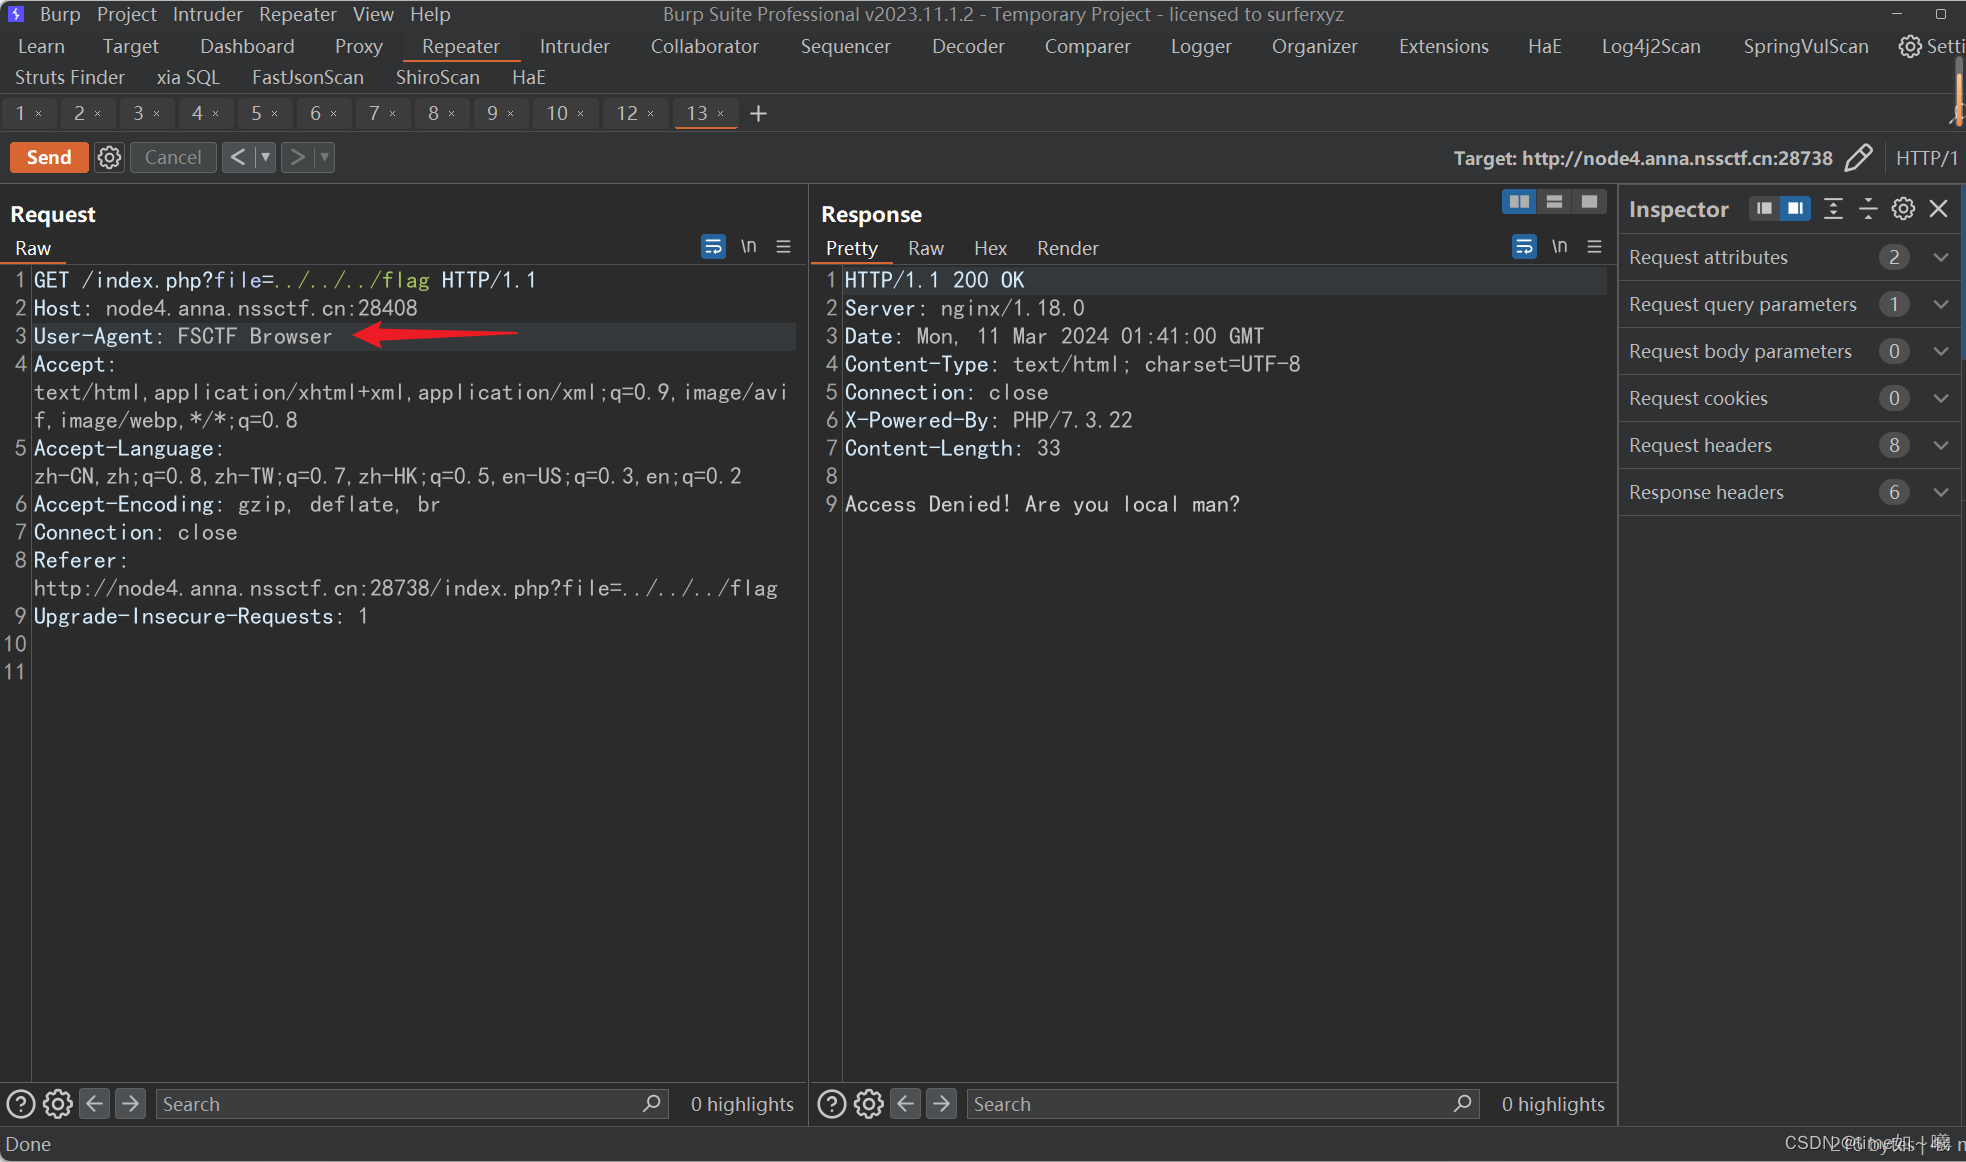Click the Cancel button
The image size is (1966, 1162).
coord(173,157)
